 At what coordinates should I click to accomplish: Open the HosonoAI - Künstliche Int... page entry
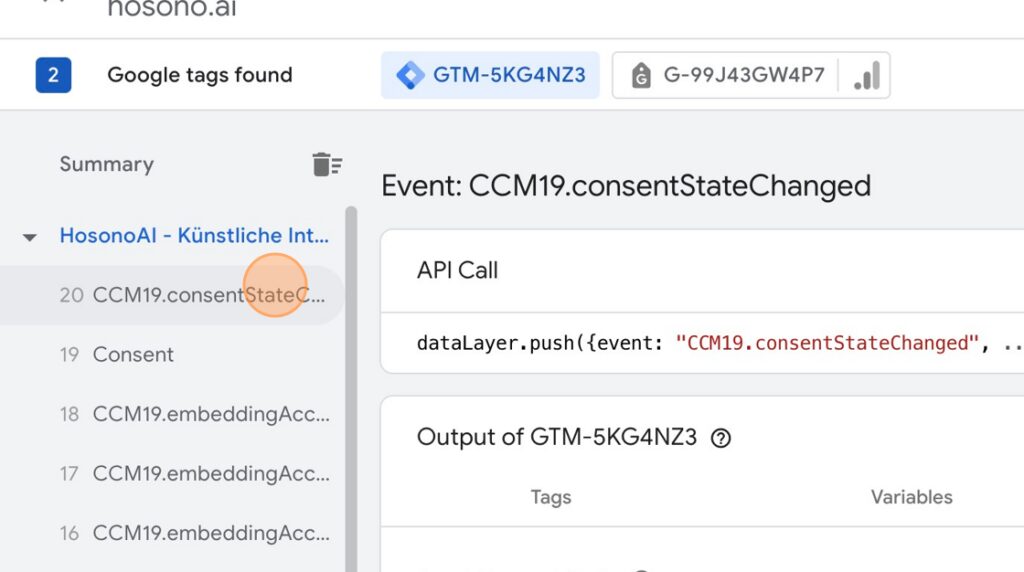coord(194,235)
